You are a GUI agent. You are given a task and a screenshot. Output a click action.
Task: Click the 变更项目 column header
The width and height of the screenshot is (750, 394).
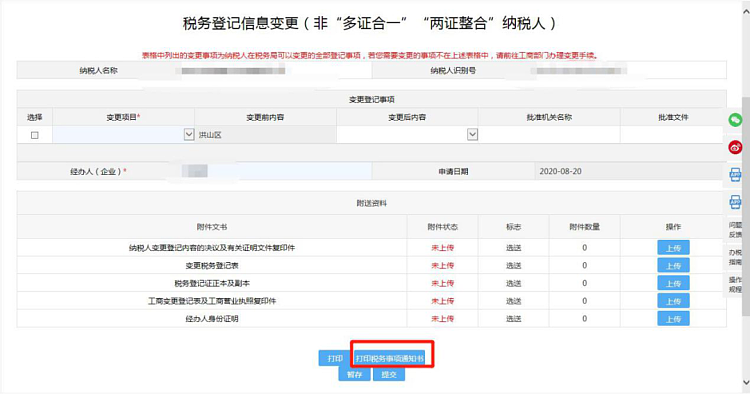123,117
